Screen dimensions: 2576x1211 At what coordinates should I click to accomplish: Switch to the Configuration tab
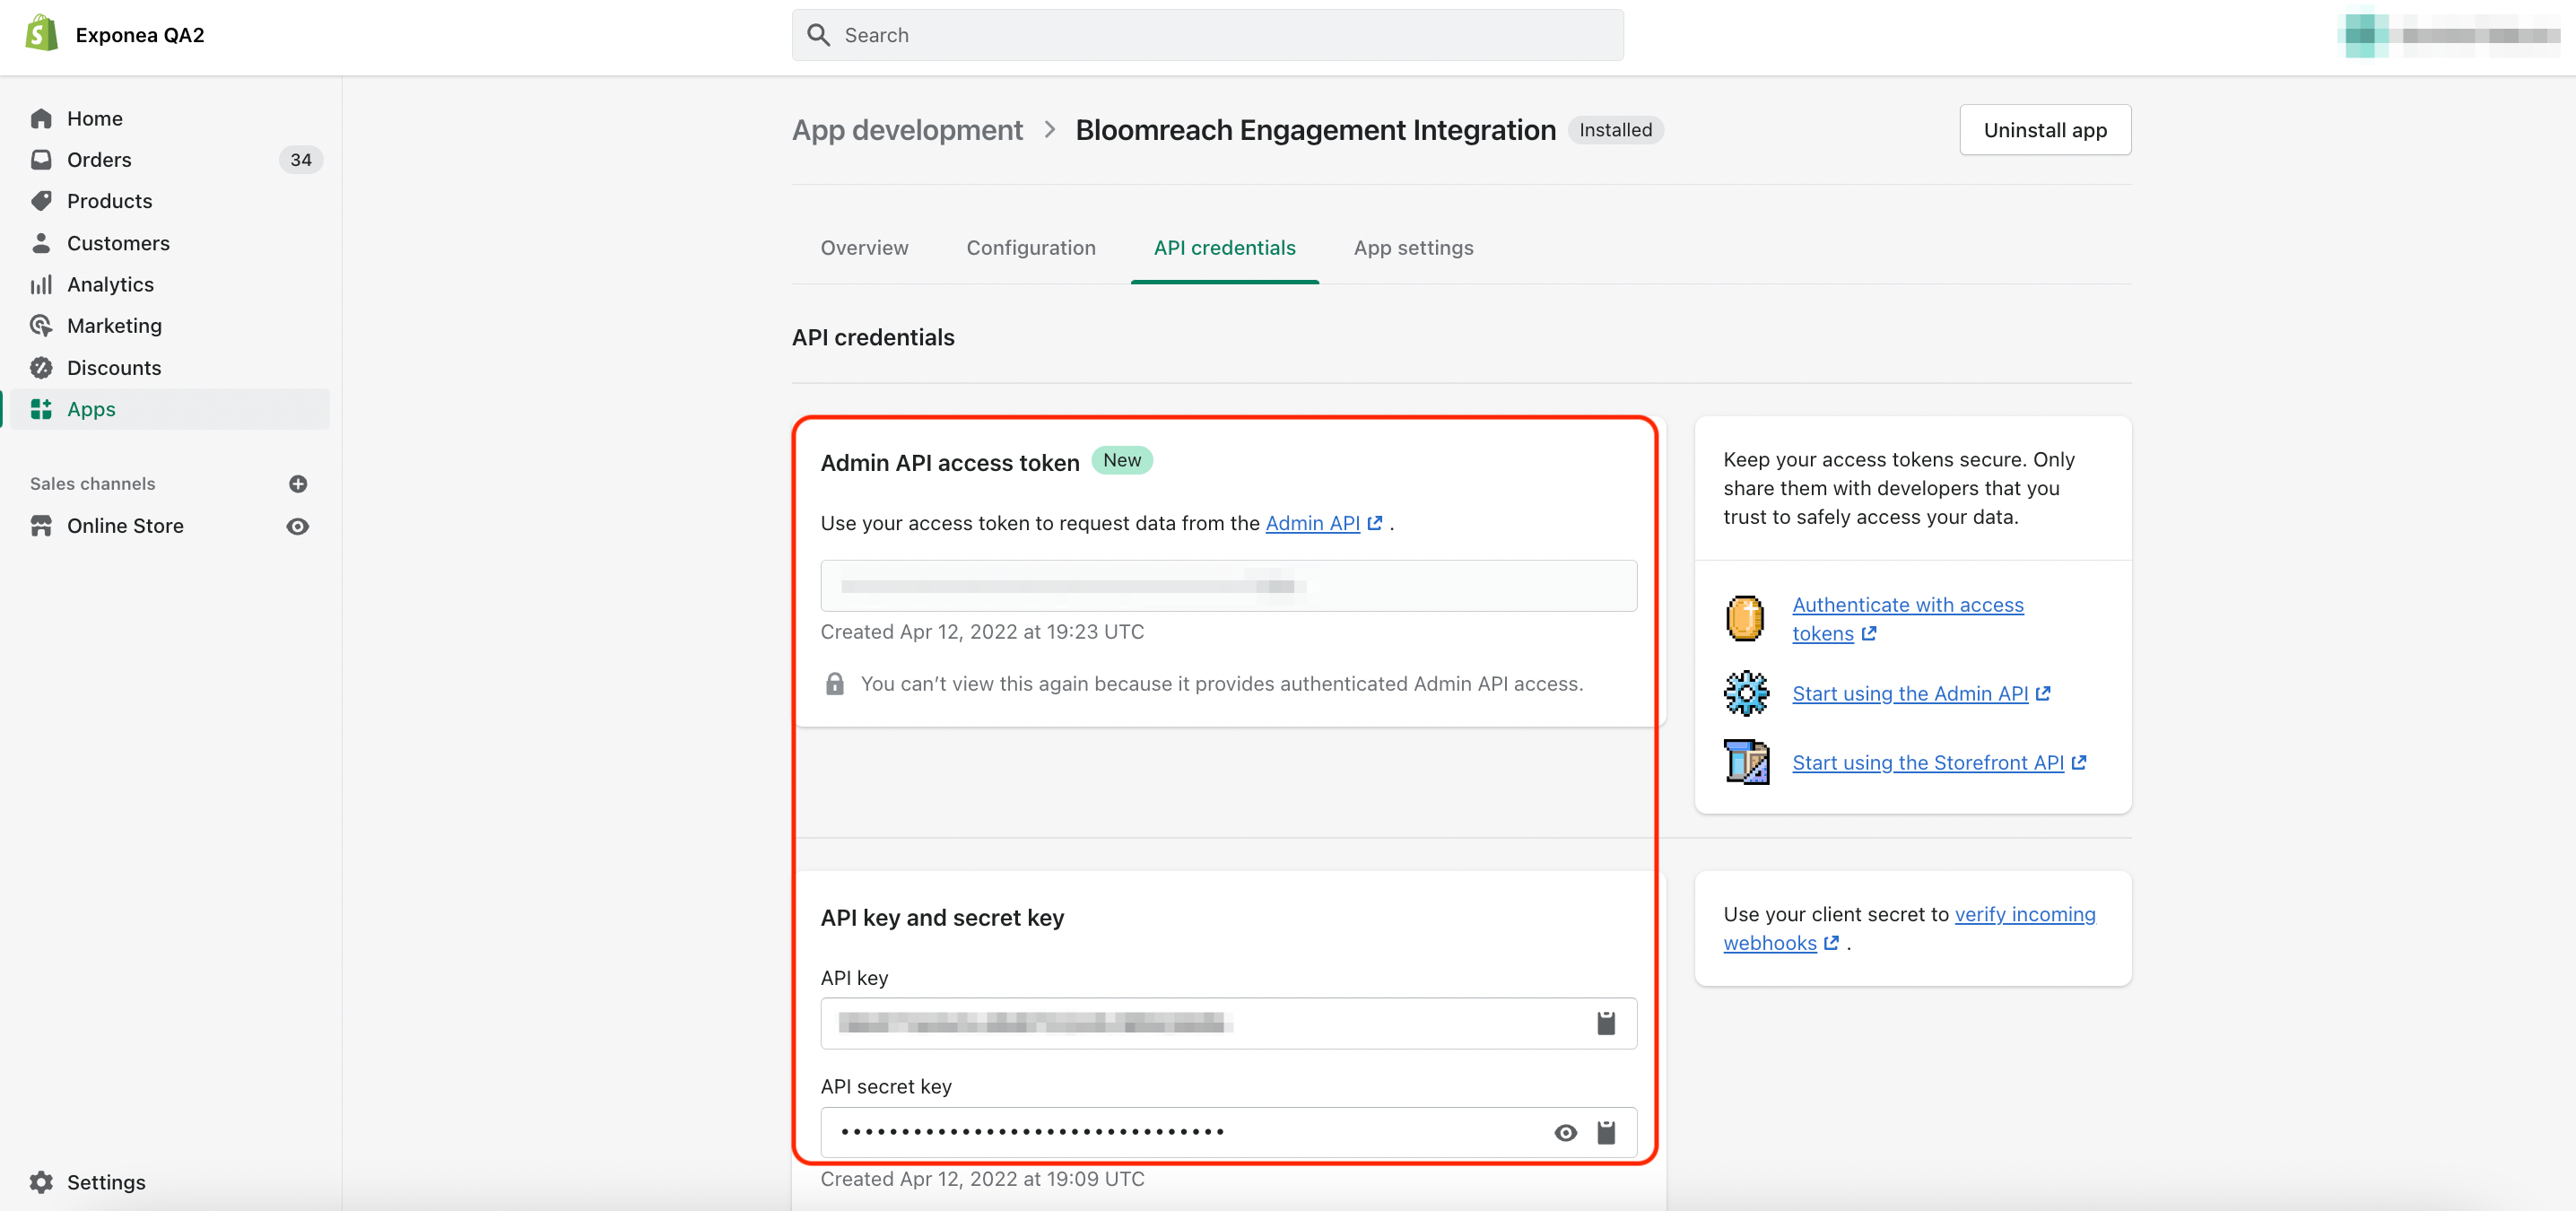point(1031,247)
